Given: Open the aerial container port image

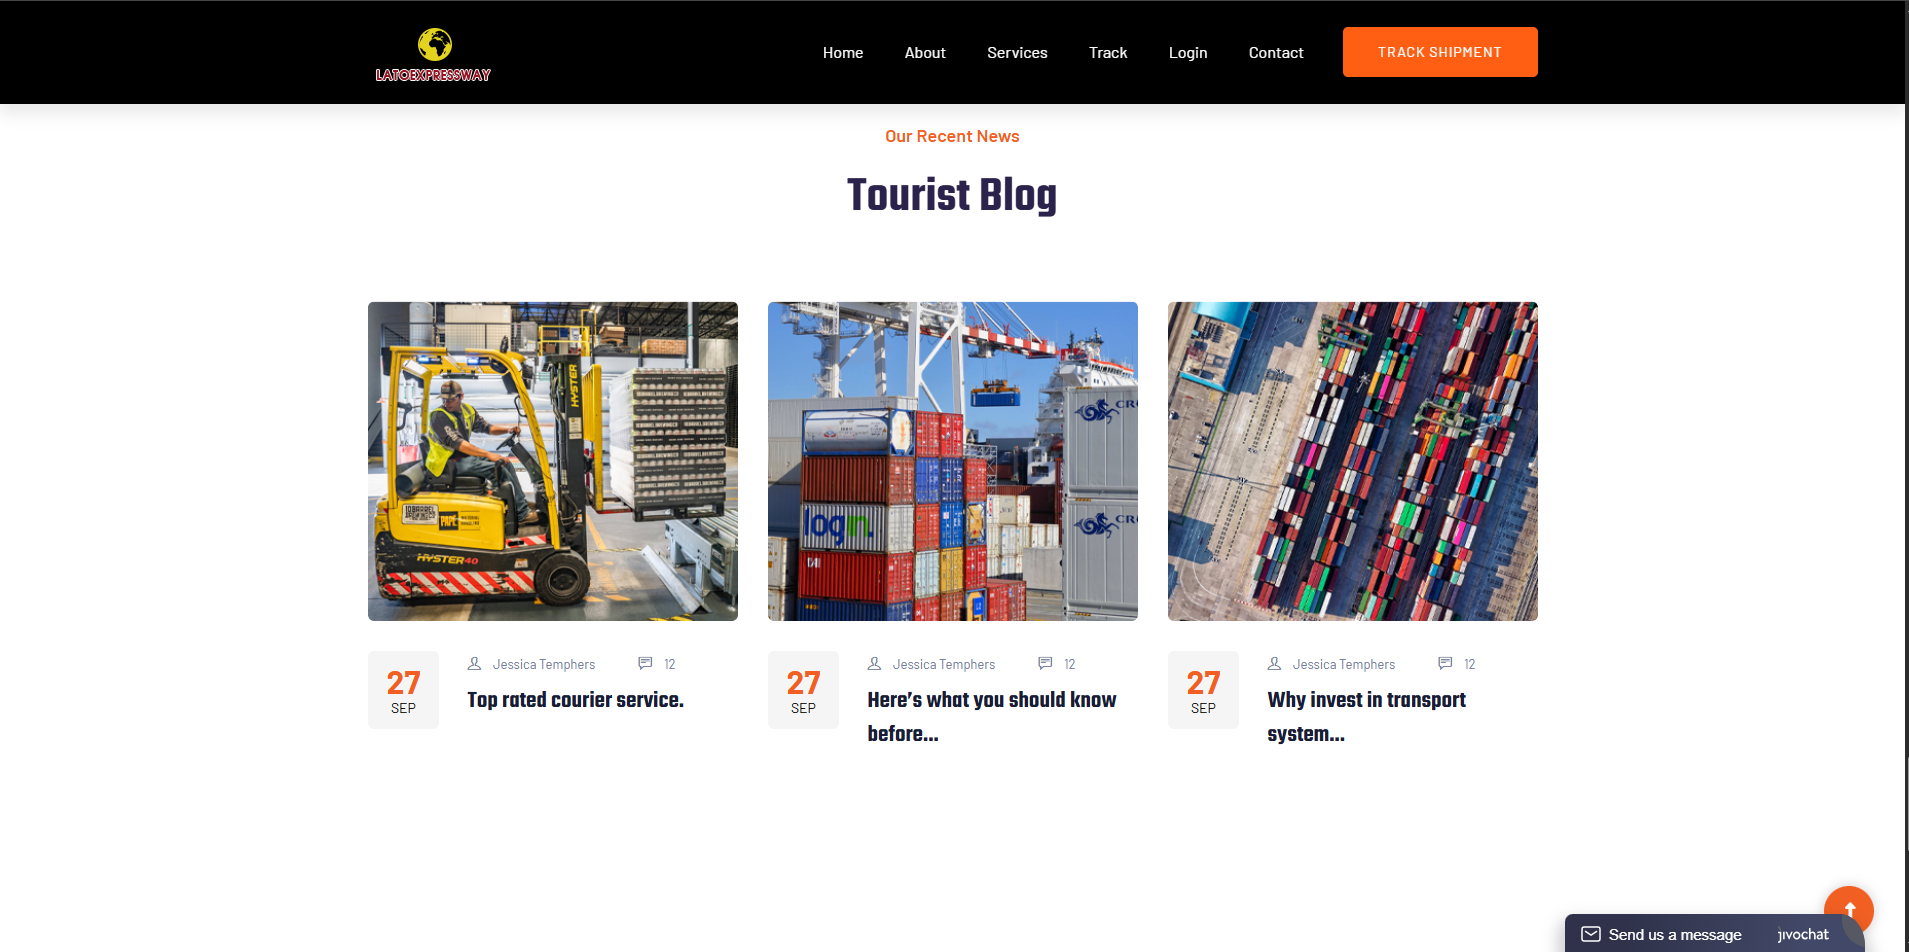Looking at the screenshot, I should pos(1353,461).
